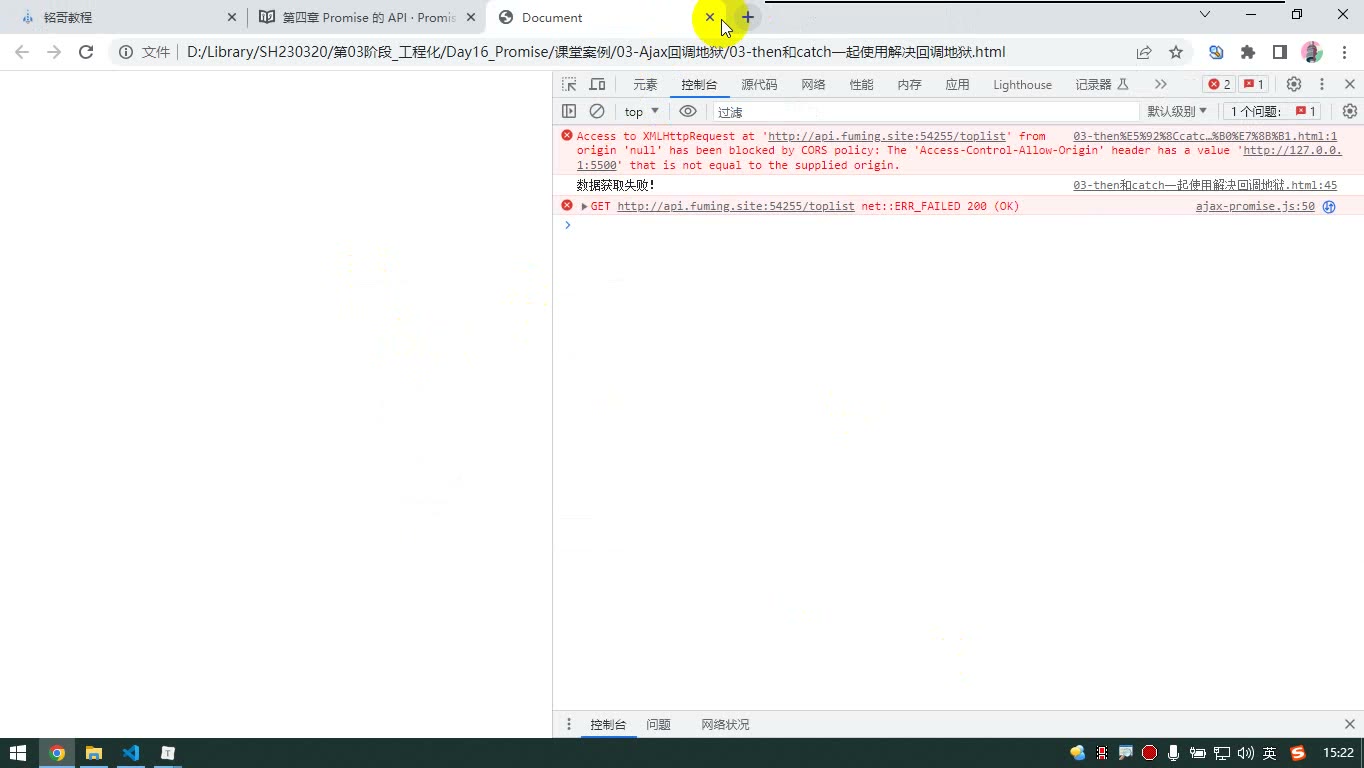The height and width of the screenshot is (768, 1364).
Task: Reload the page in the browser
Action: click(x=86, y=52)
